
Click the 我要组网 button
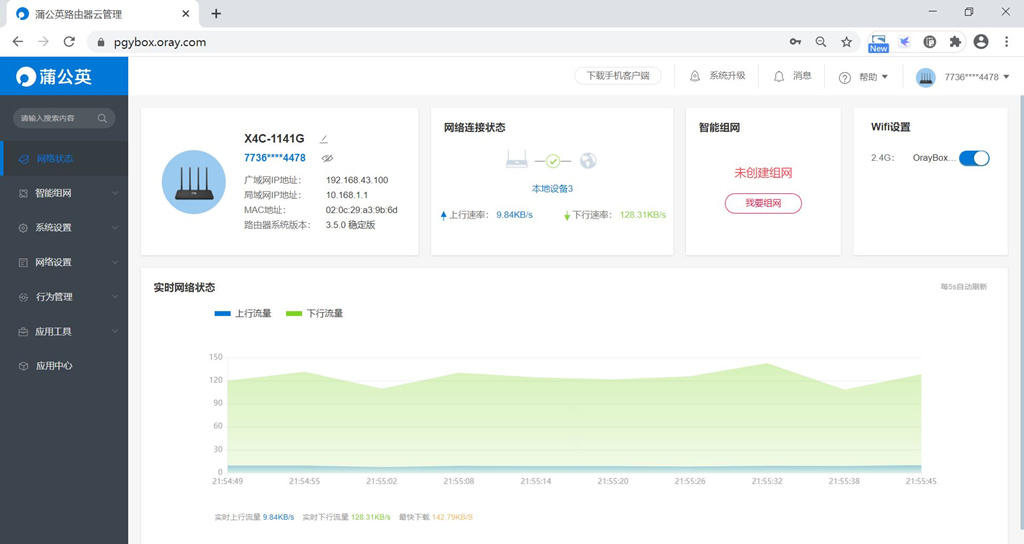pos(763,203)
